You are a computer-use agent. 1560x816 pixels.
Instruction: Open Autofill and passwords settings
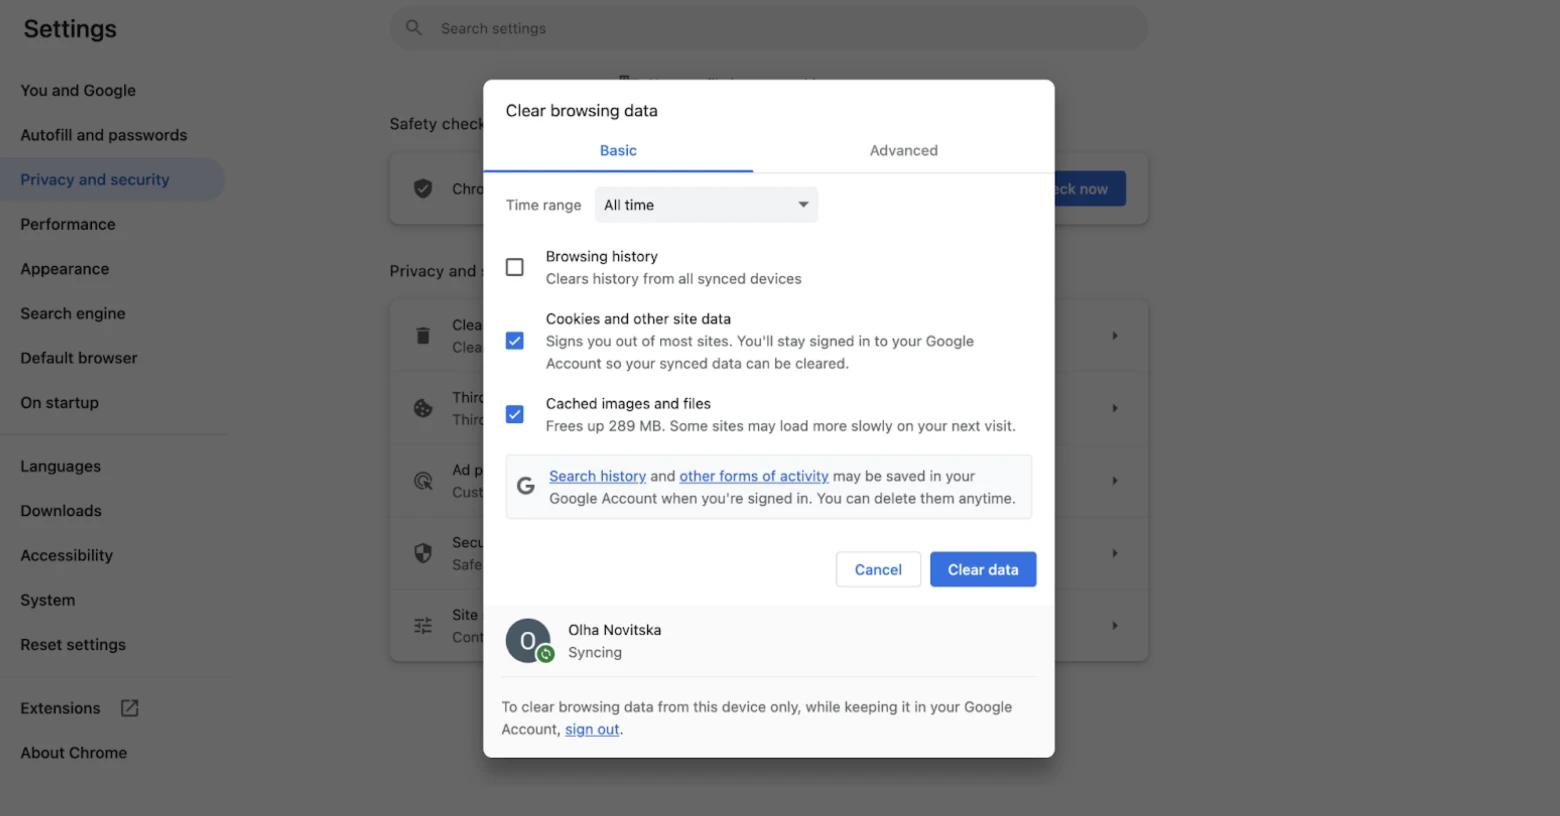point(104,135)
